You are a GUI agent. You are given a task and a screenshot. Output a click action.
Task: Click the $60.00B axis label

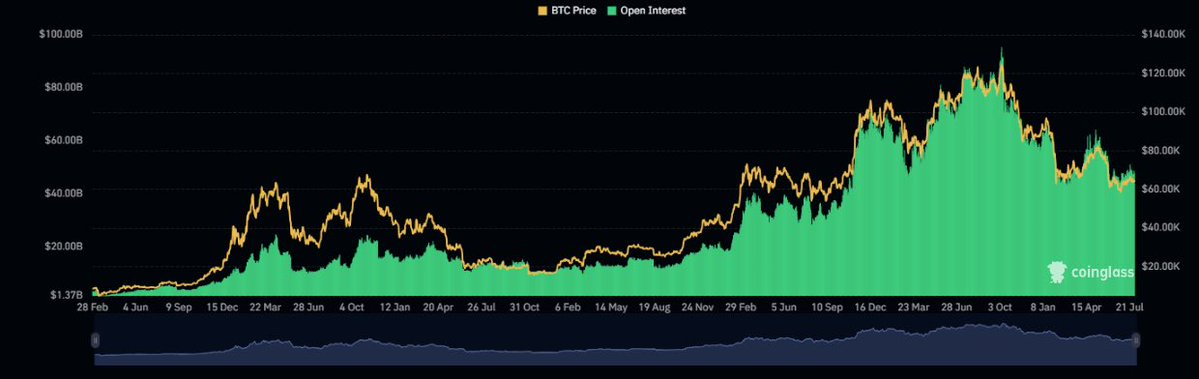pyautogui.click(x=63, y=141)
